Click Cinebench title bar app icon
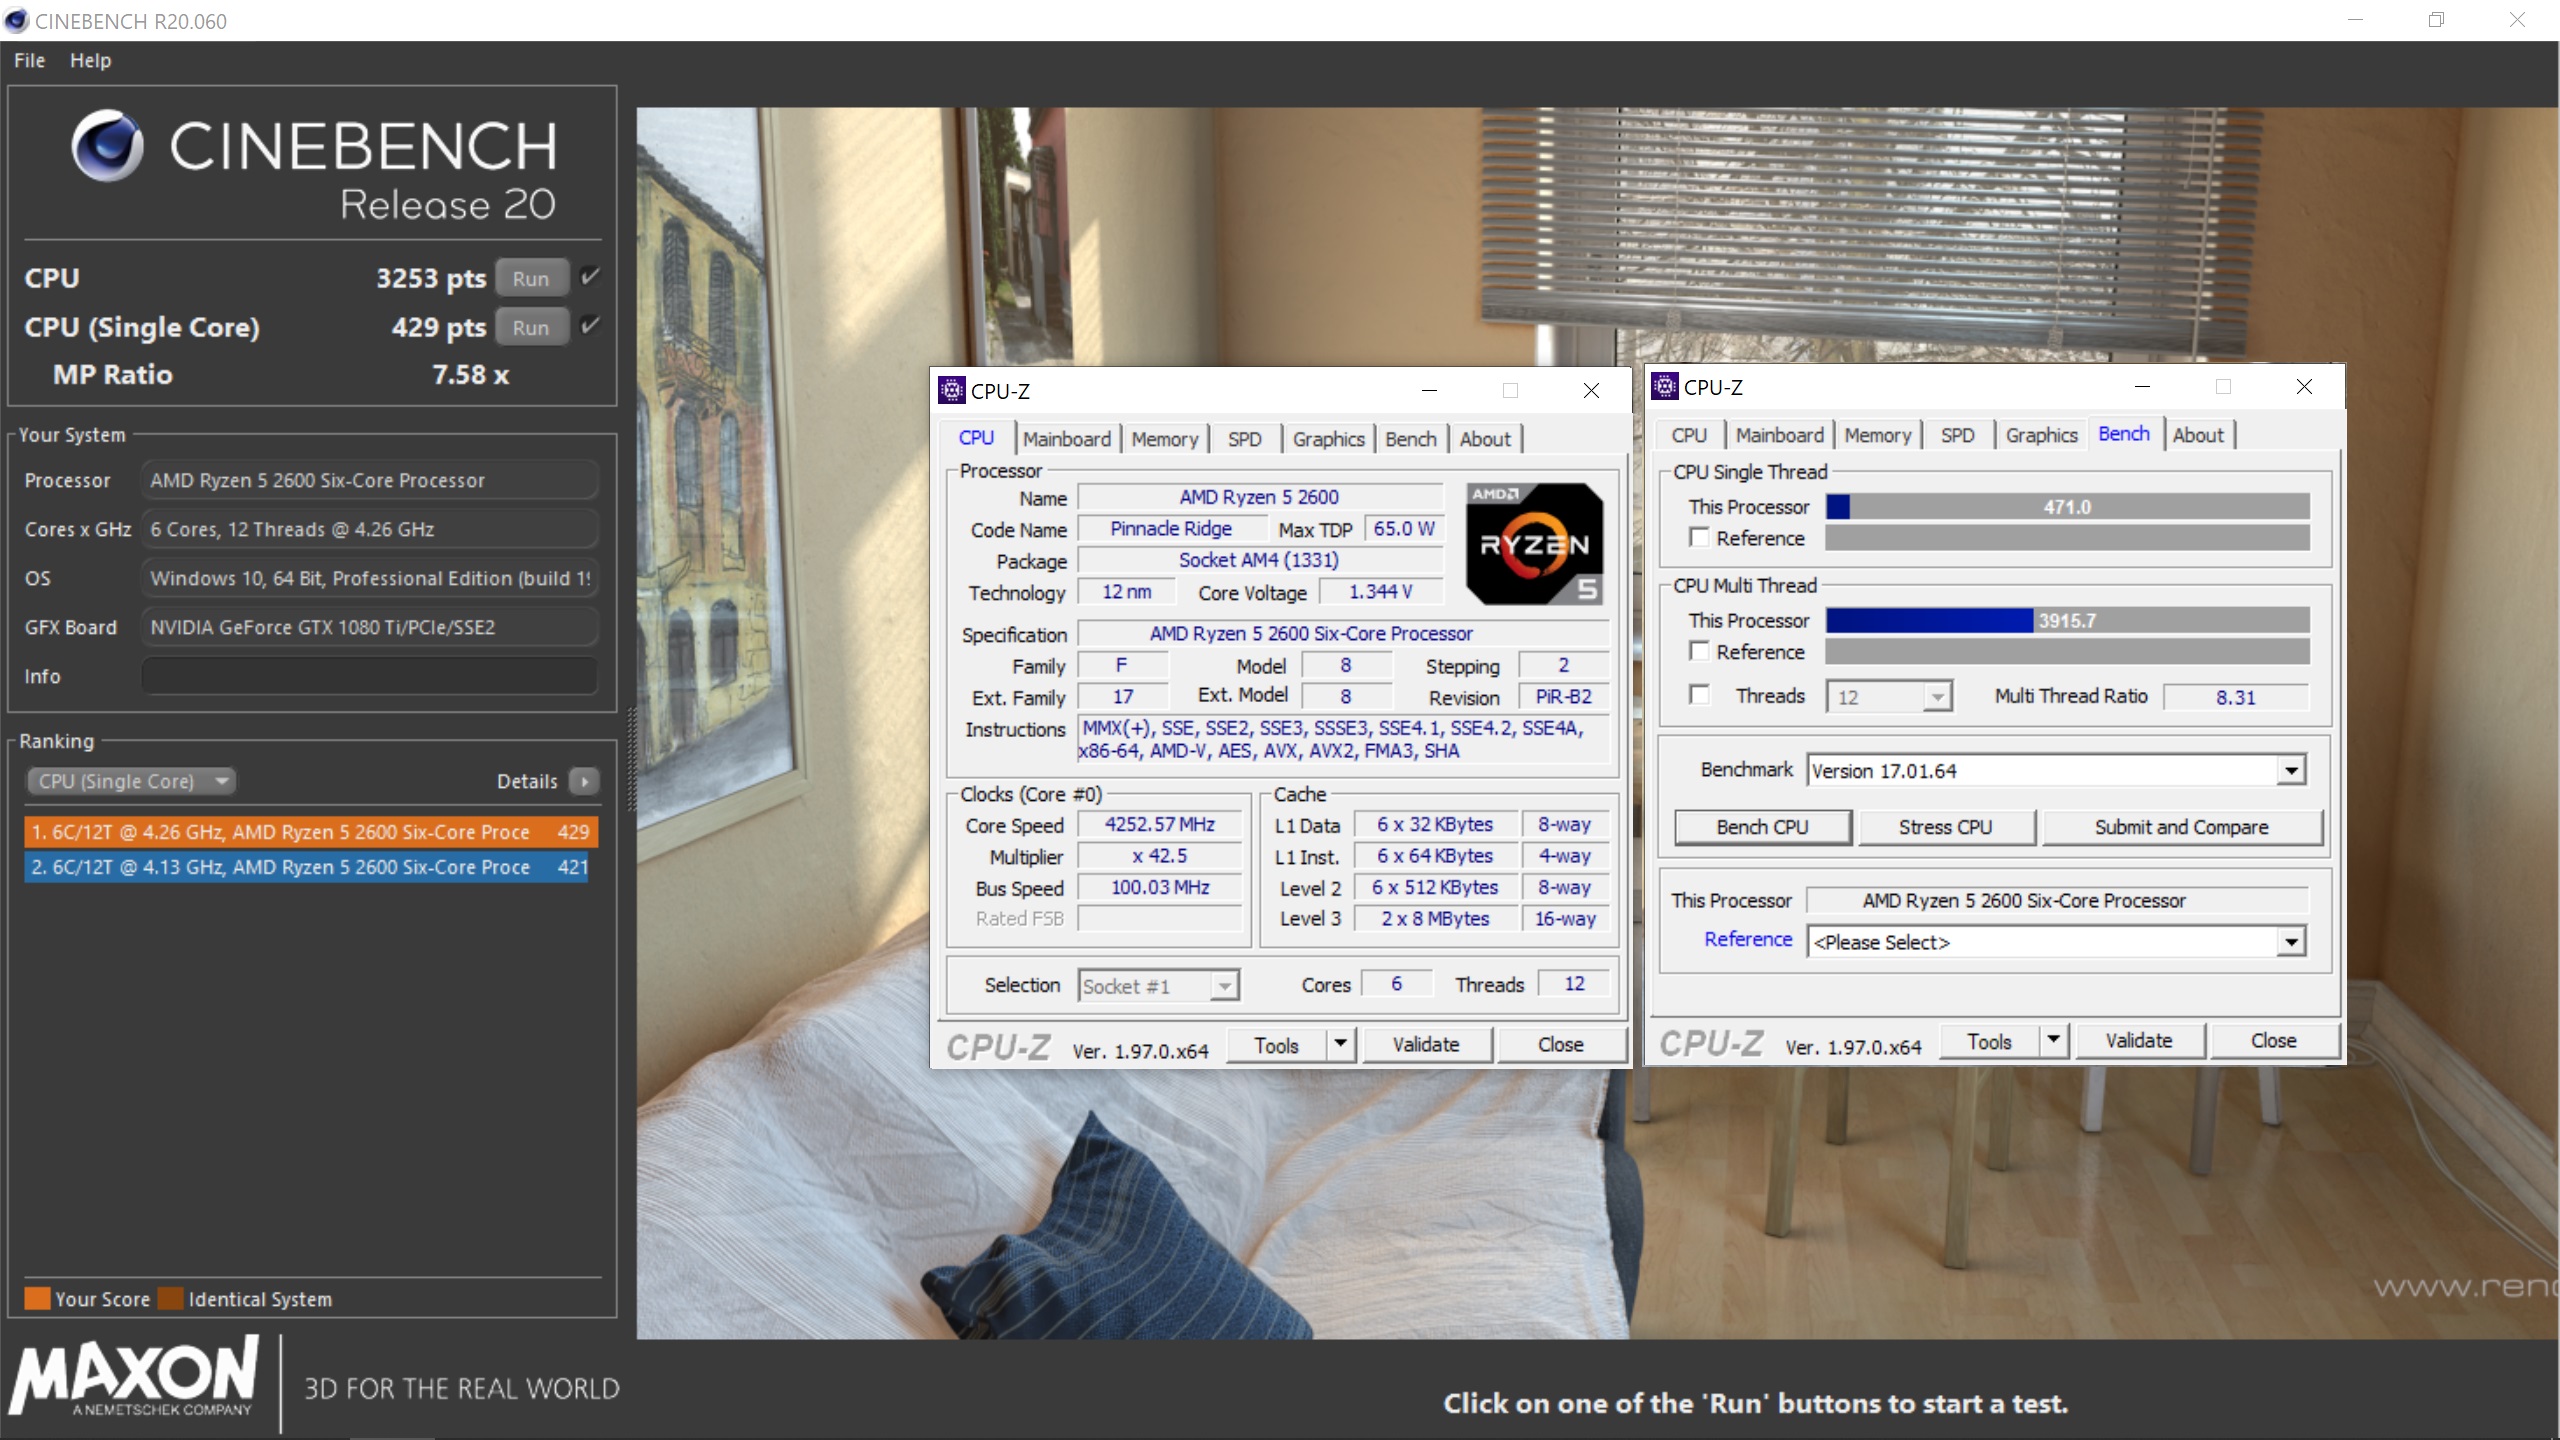This screenshot has height=1440, width=2560. (x=16, y=20)
